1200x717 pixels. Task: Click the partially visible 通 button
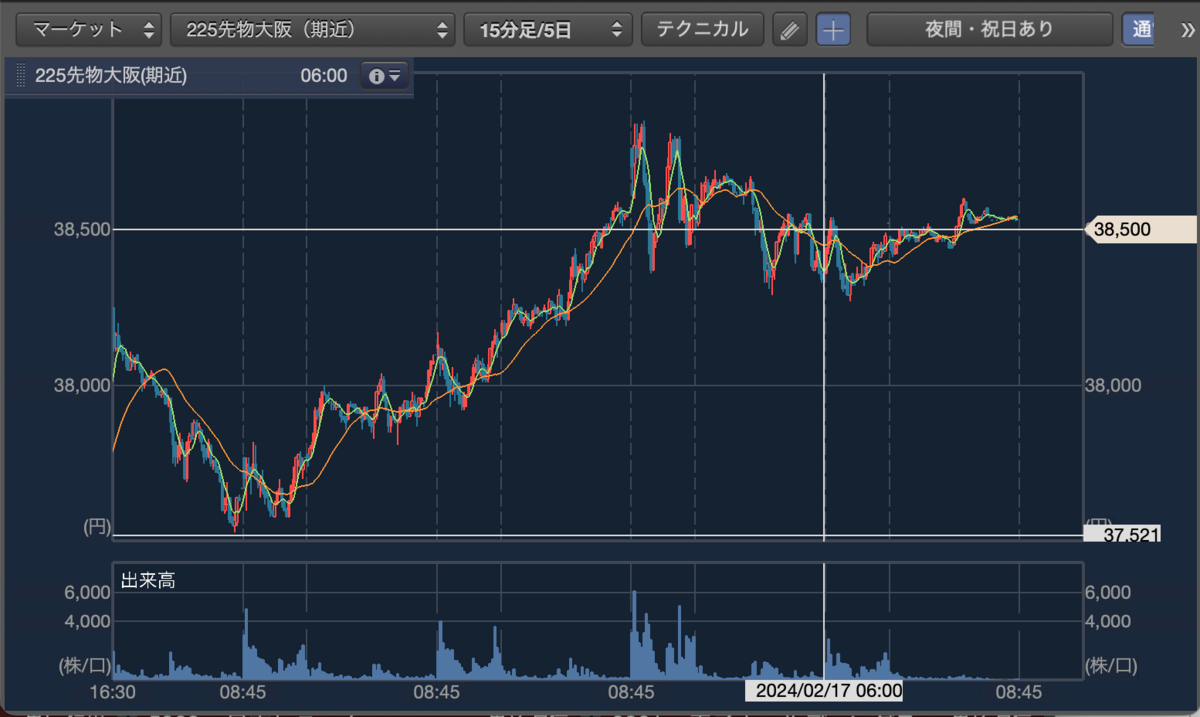click(x=1138, y=29)
